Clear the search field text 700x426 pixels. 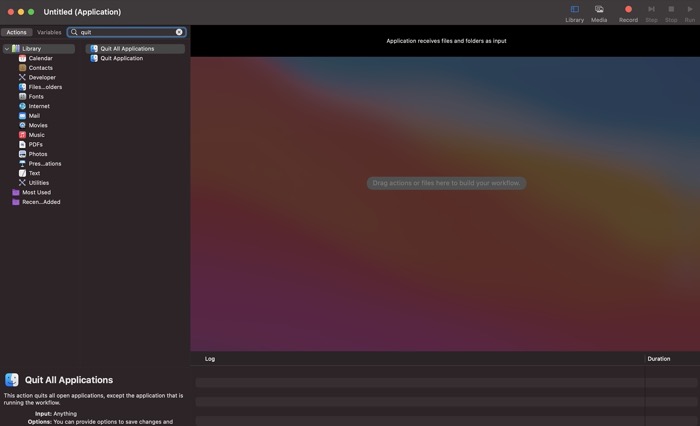179,32
